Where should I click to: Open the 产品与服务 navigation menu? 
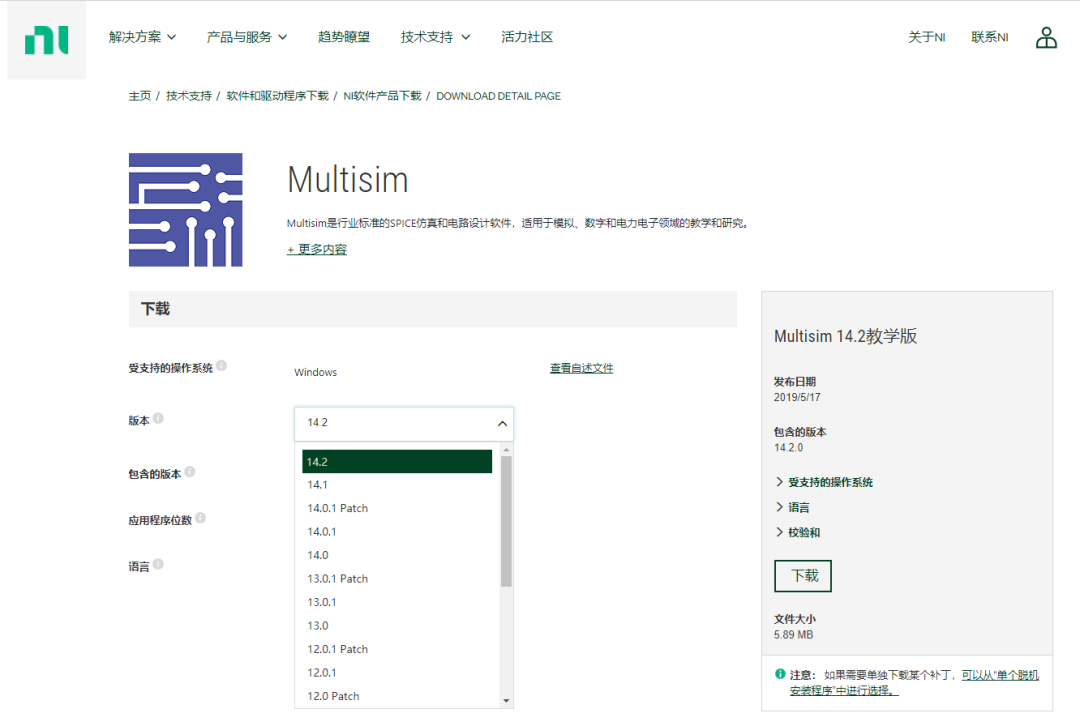[247, 37]
